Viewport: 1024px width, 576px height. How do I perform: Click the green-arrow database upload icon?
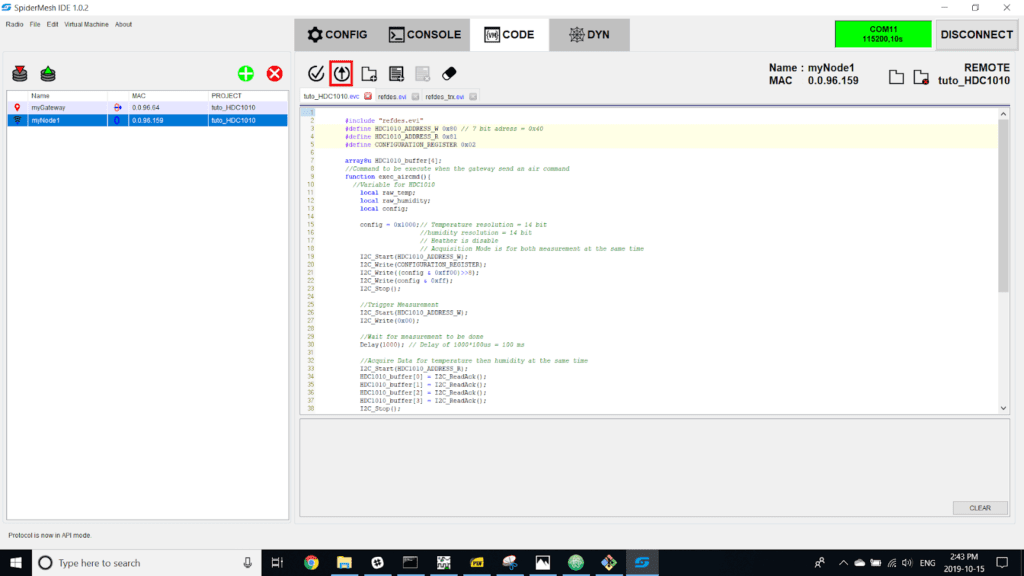48,73
